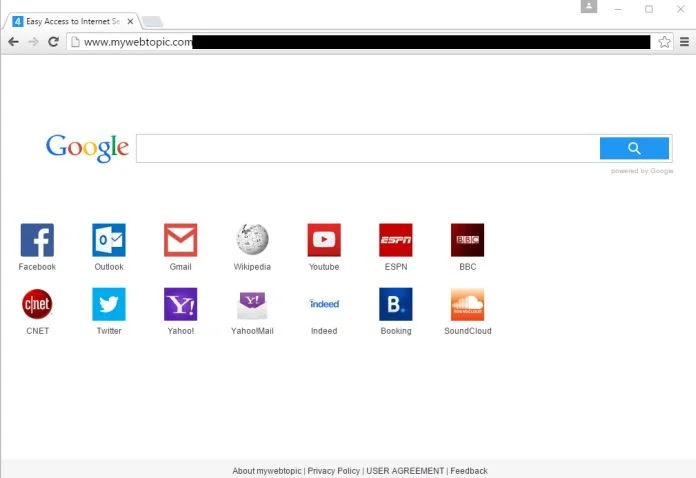Open a new tab with the new-tab button
This screenshot has width=696, height=478.
(x=152, y=22)
